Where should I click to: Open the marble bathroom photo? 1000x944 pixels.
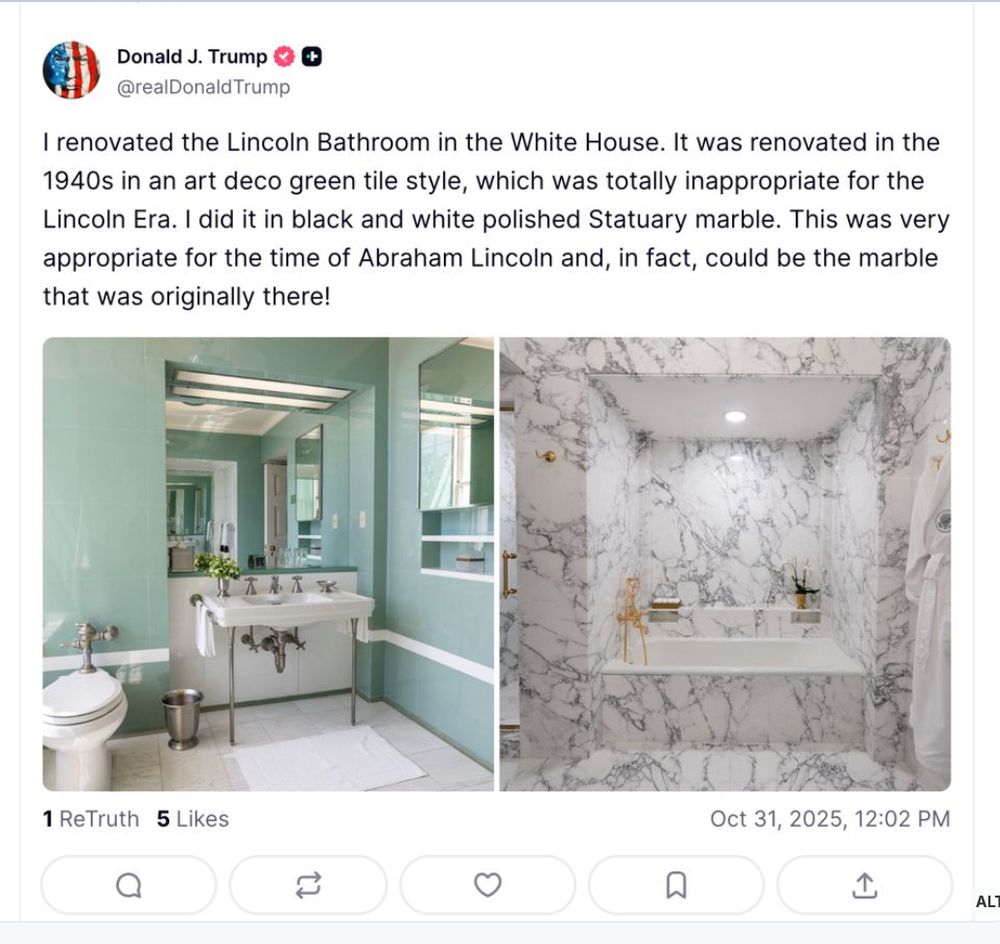pos(725,564)
